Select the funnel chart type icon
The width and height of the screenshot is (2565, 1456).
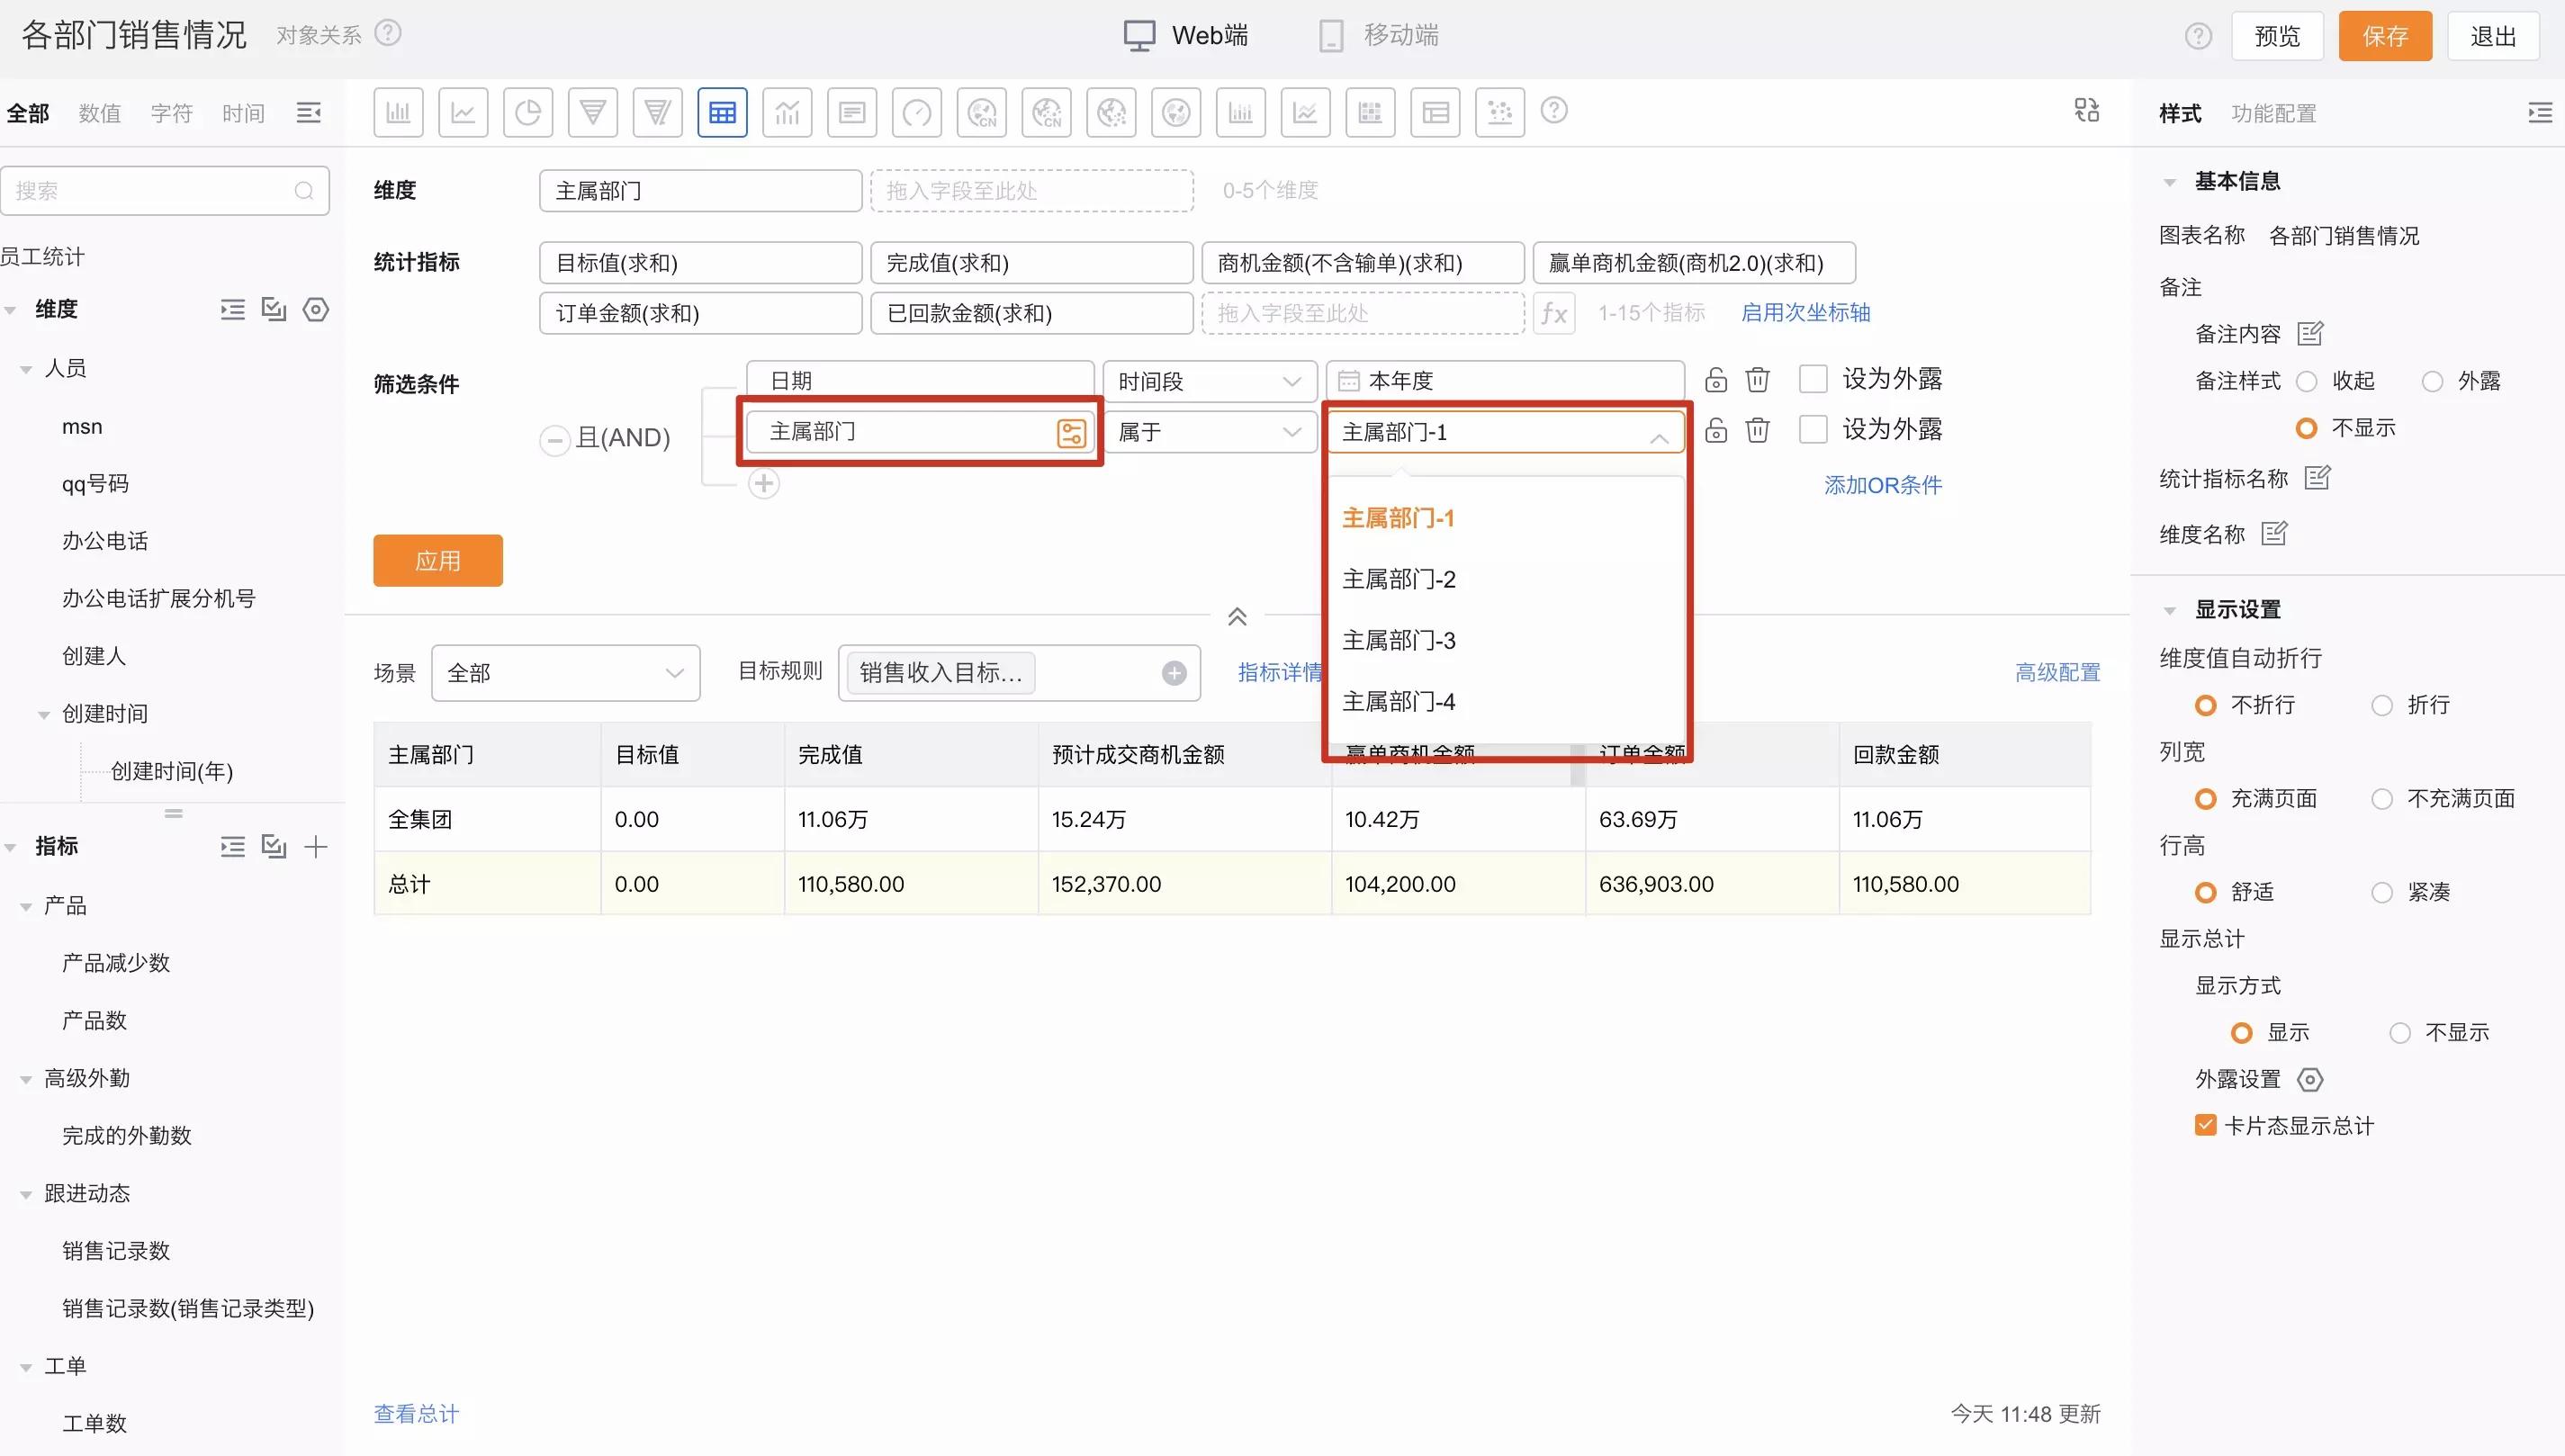tap(592, 112)
